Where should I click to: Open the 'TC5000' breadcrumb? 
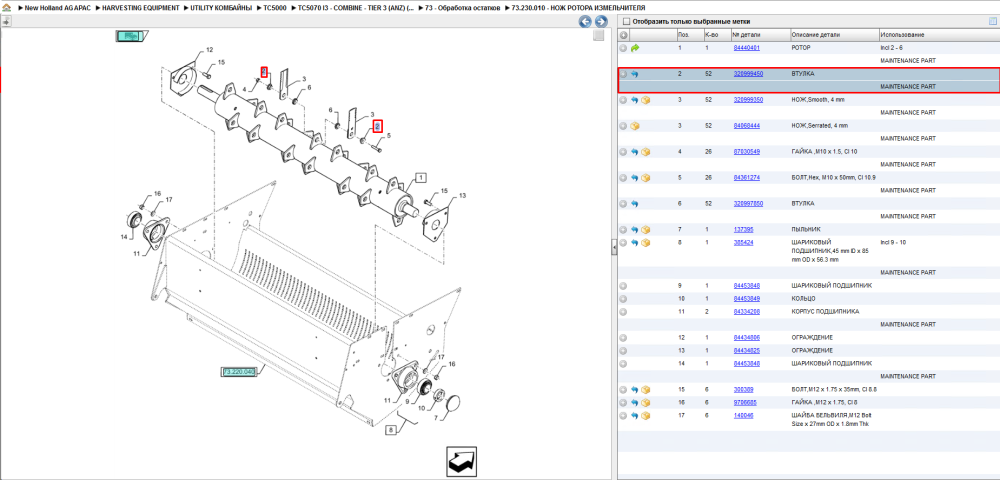(276, 8)
